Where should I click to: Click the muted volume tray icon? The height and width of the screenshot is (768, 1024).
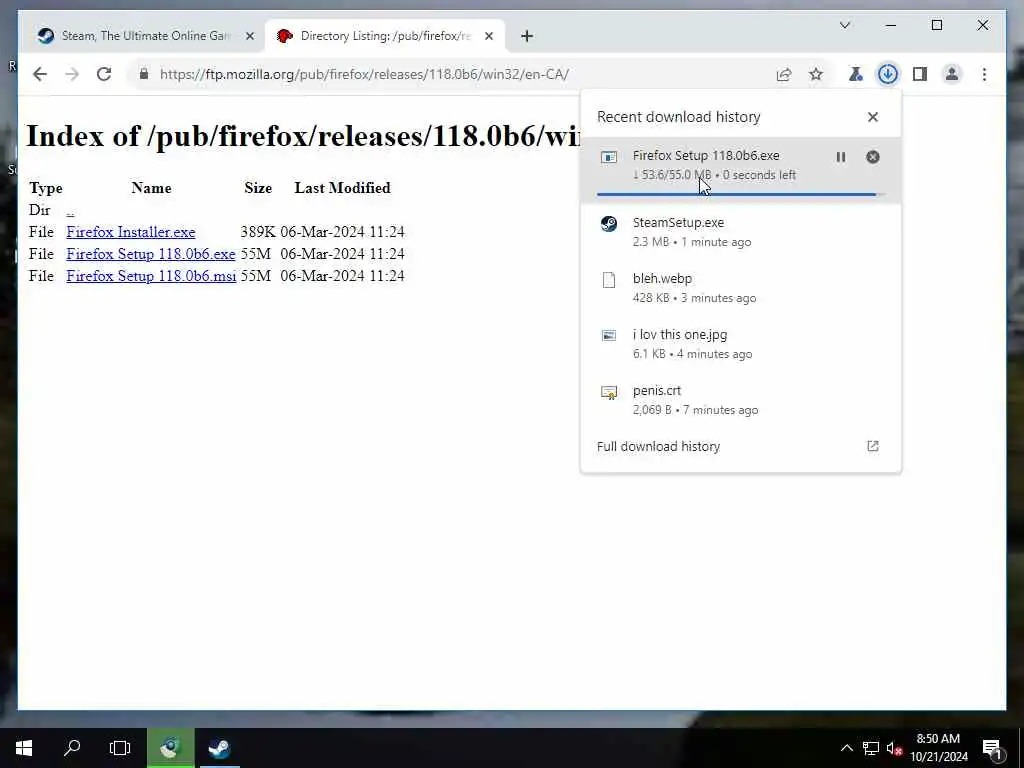click(x=894, y=749)
